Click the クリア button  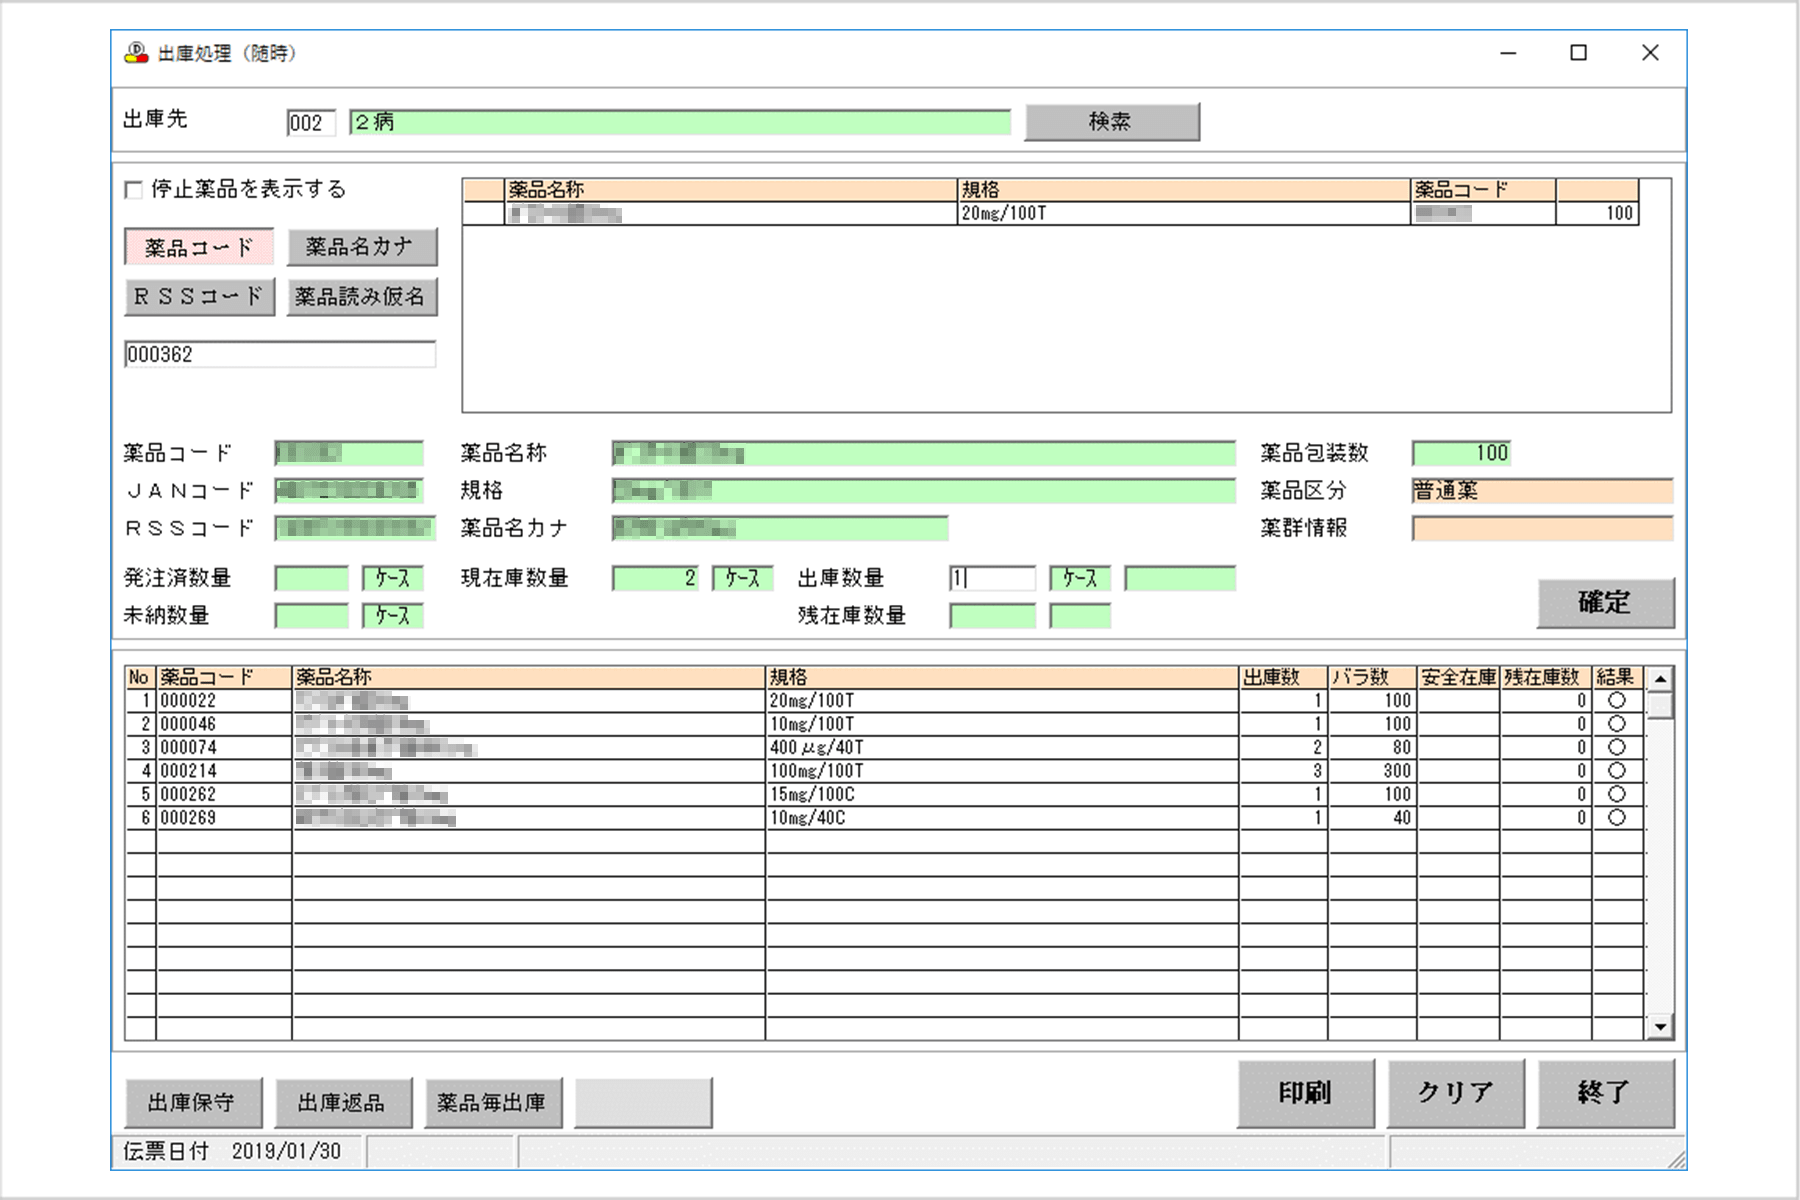(x=1456, y=1094)
